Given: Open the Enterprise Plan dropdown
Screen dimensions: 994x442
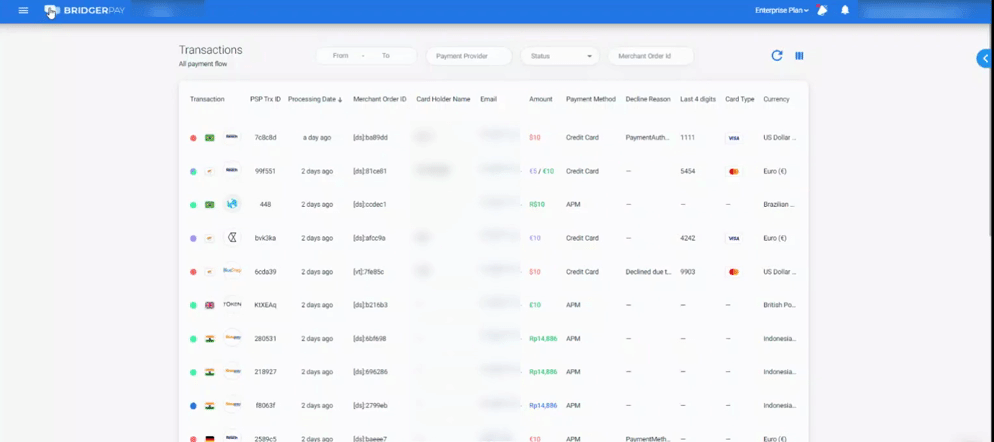Looking at the screenshot, I should pos(782,10).
